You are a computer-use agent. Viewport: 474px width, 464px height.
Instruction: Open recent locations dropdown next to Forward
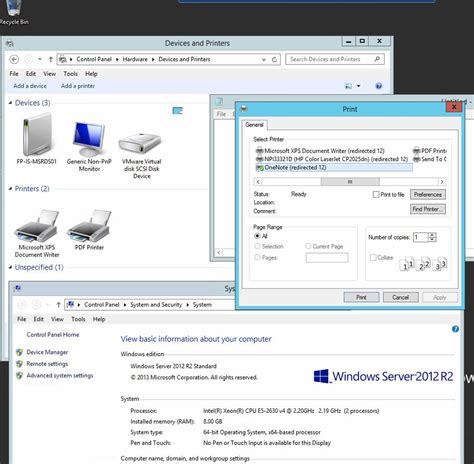(40, 59)
